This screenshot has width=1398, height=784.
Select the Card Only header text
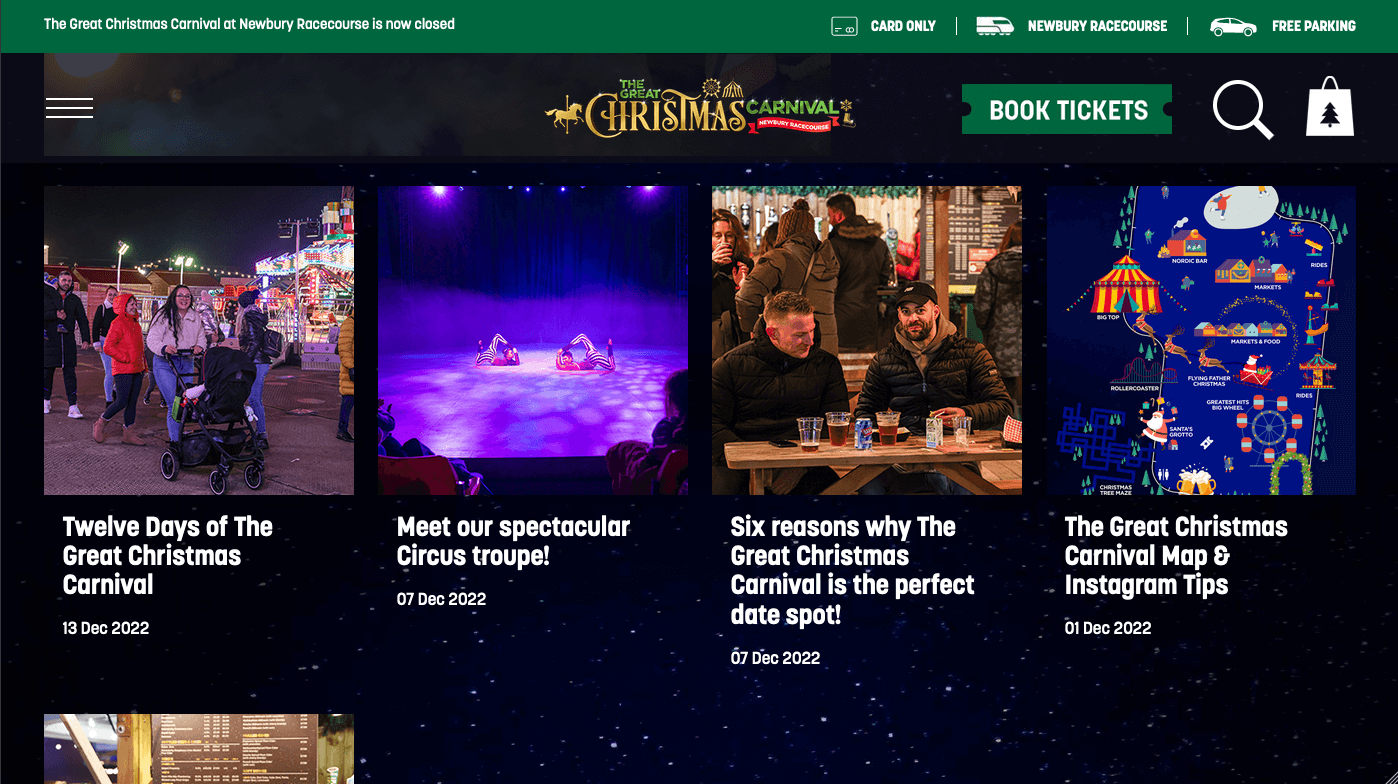[x=903, y=26]
